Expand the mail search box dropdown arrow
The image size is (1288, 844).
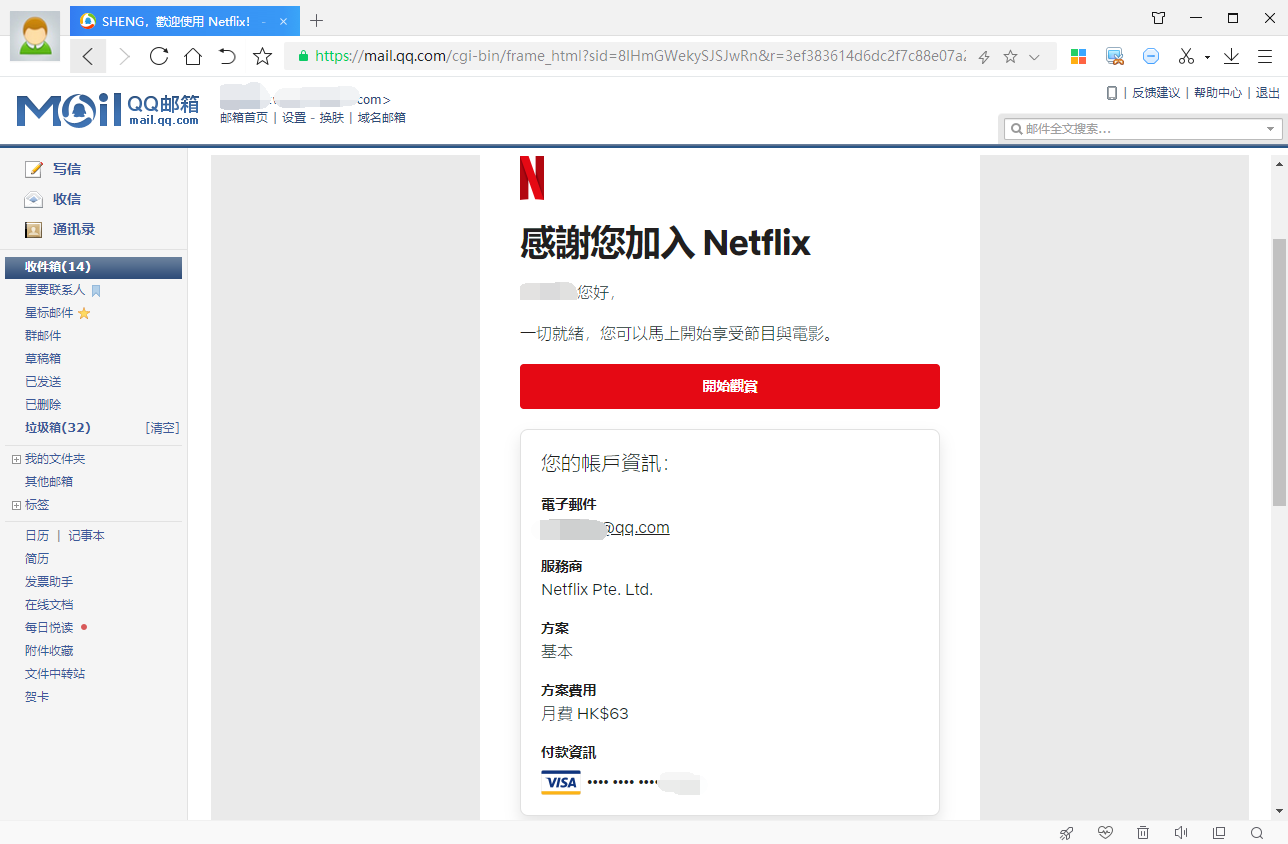(1272, 128)
